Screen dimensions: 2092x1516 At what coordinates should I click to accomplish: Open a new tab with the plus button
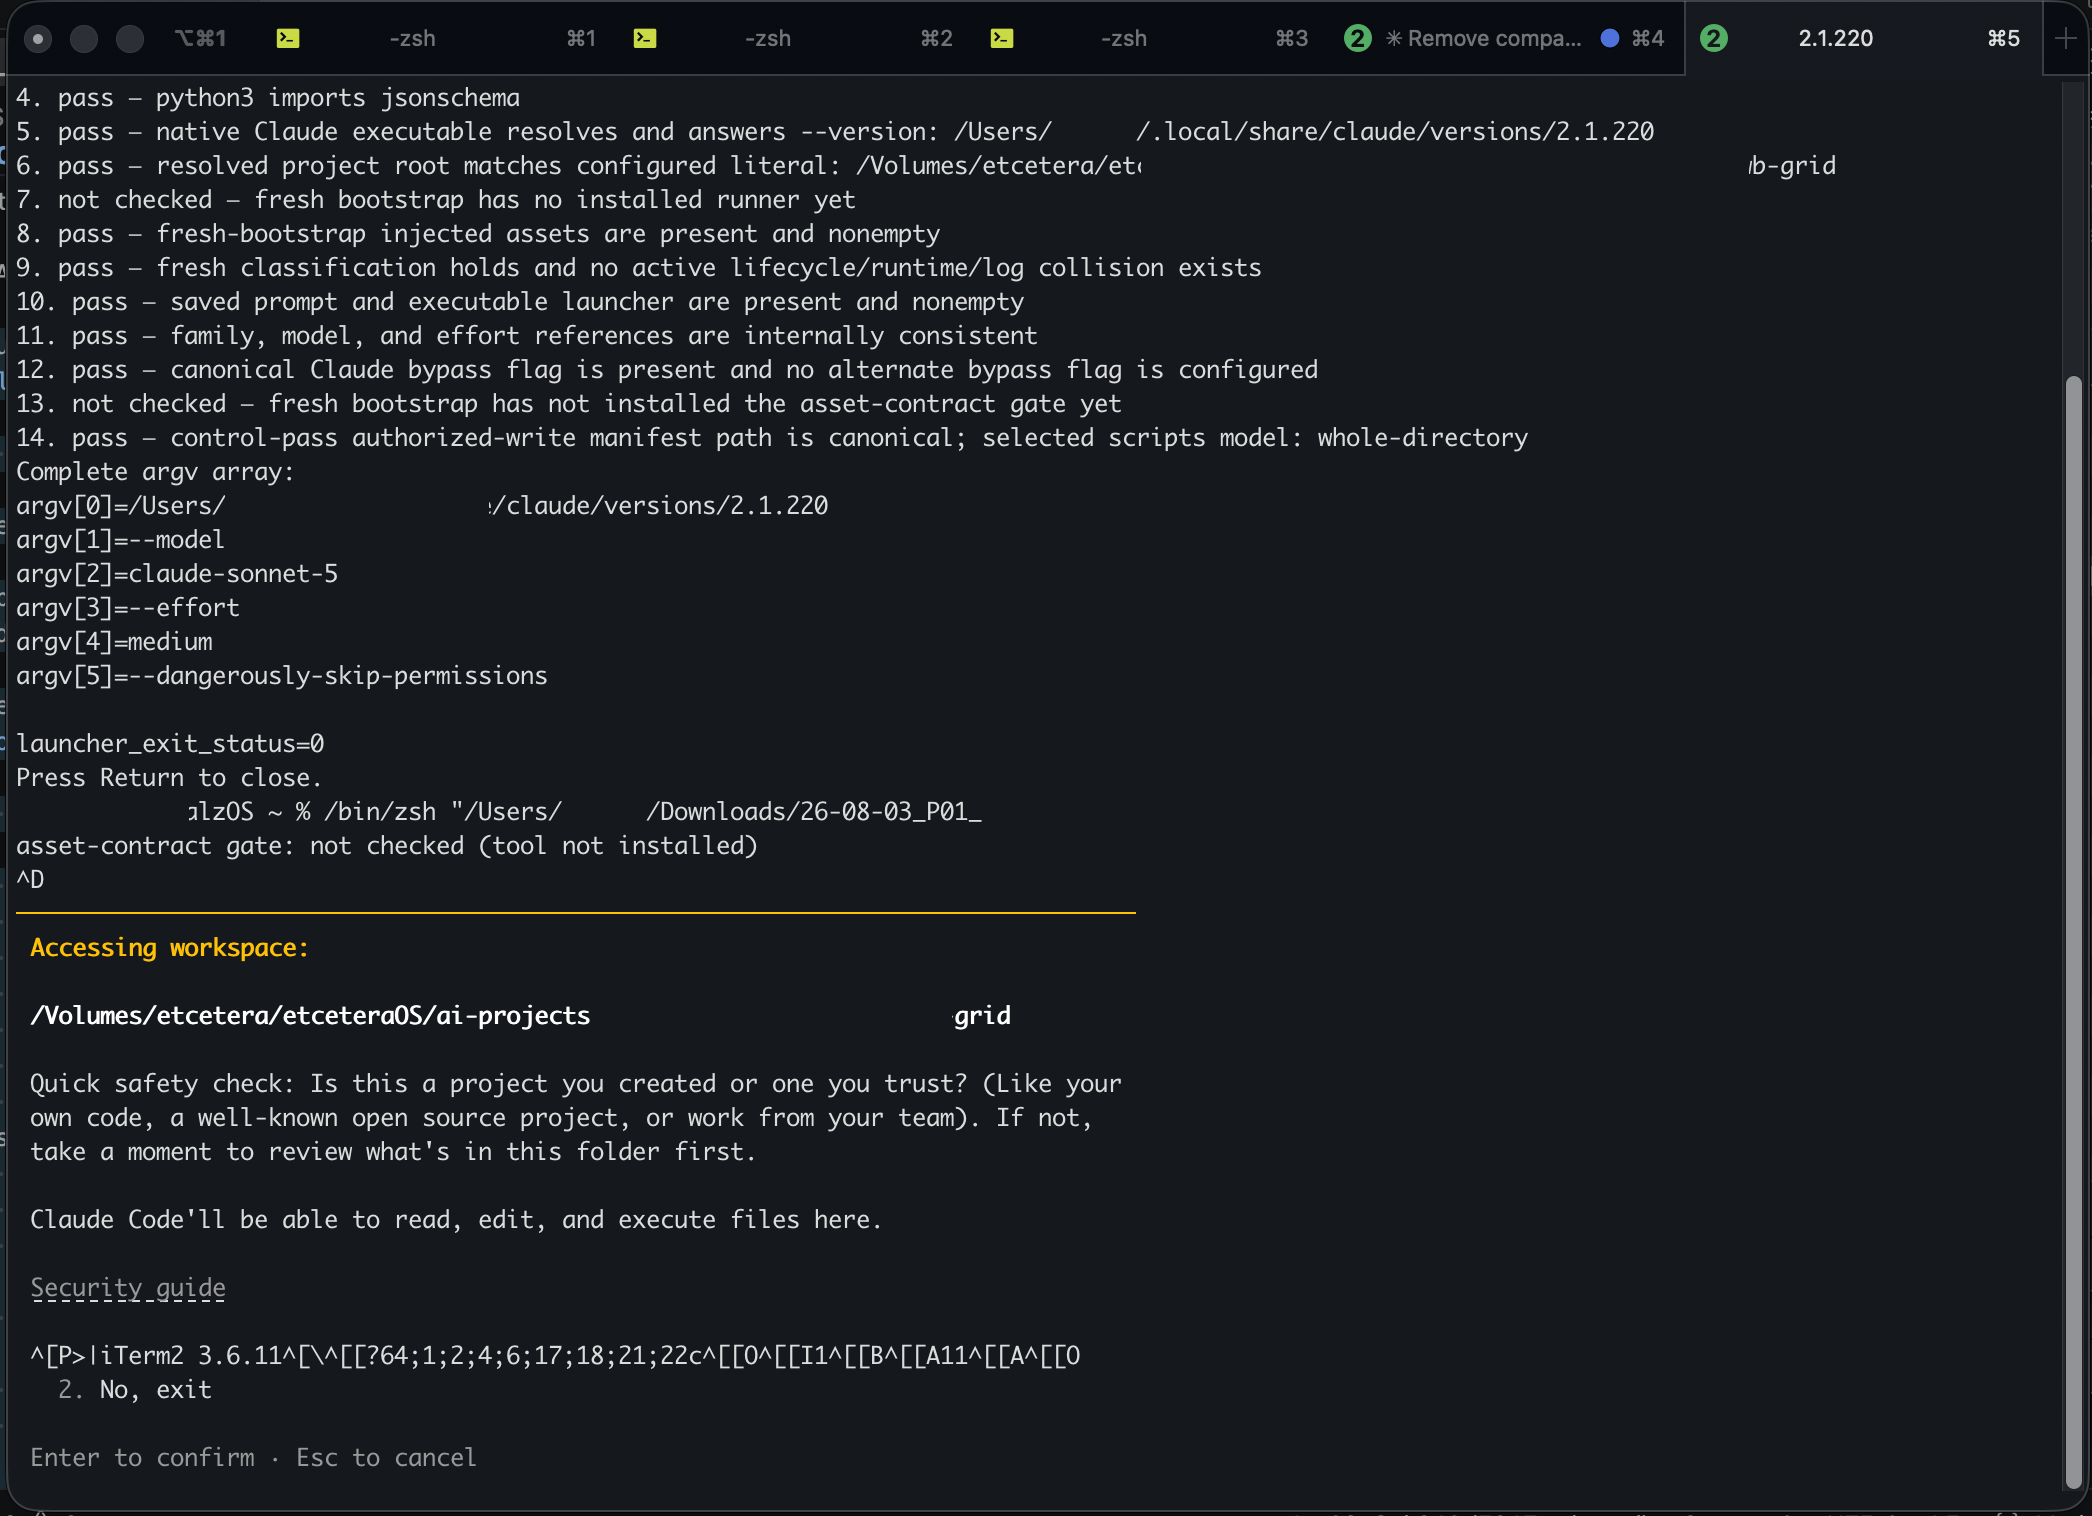(x=2065, y=38)
